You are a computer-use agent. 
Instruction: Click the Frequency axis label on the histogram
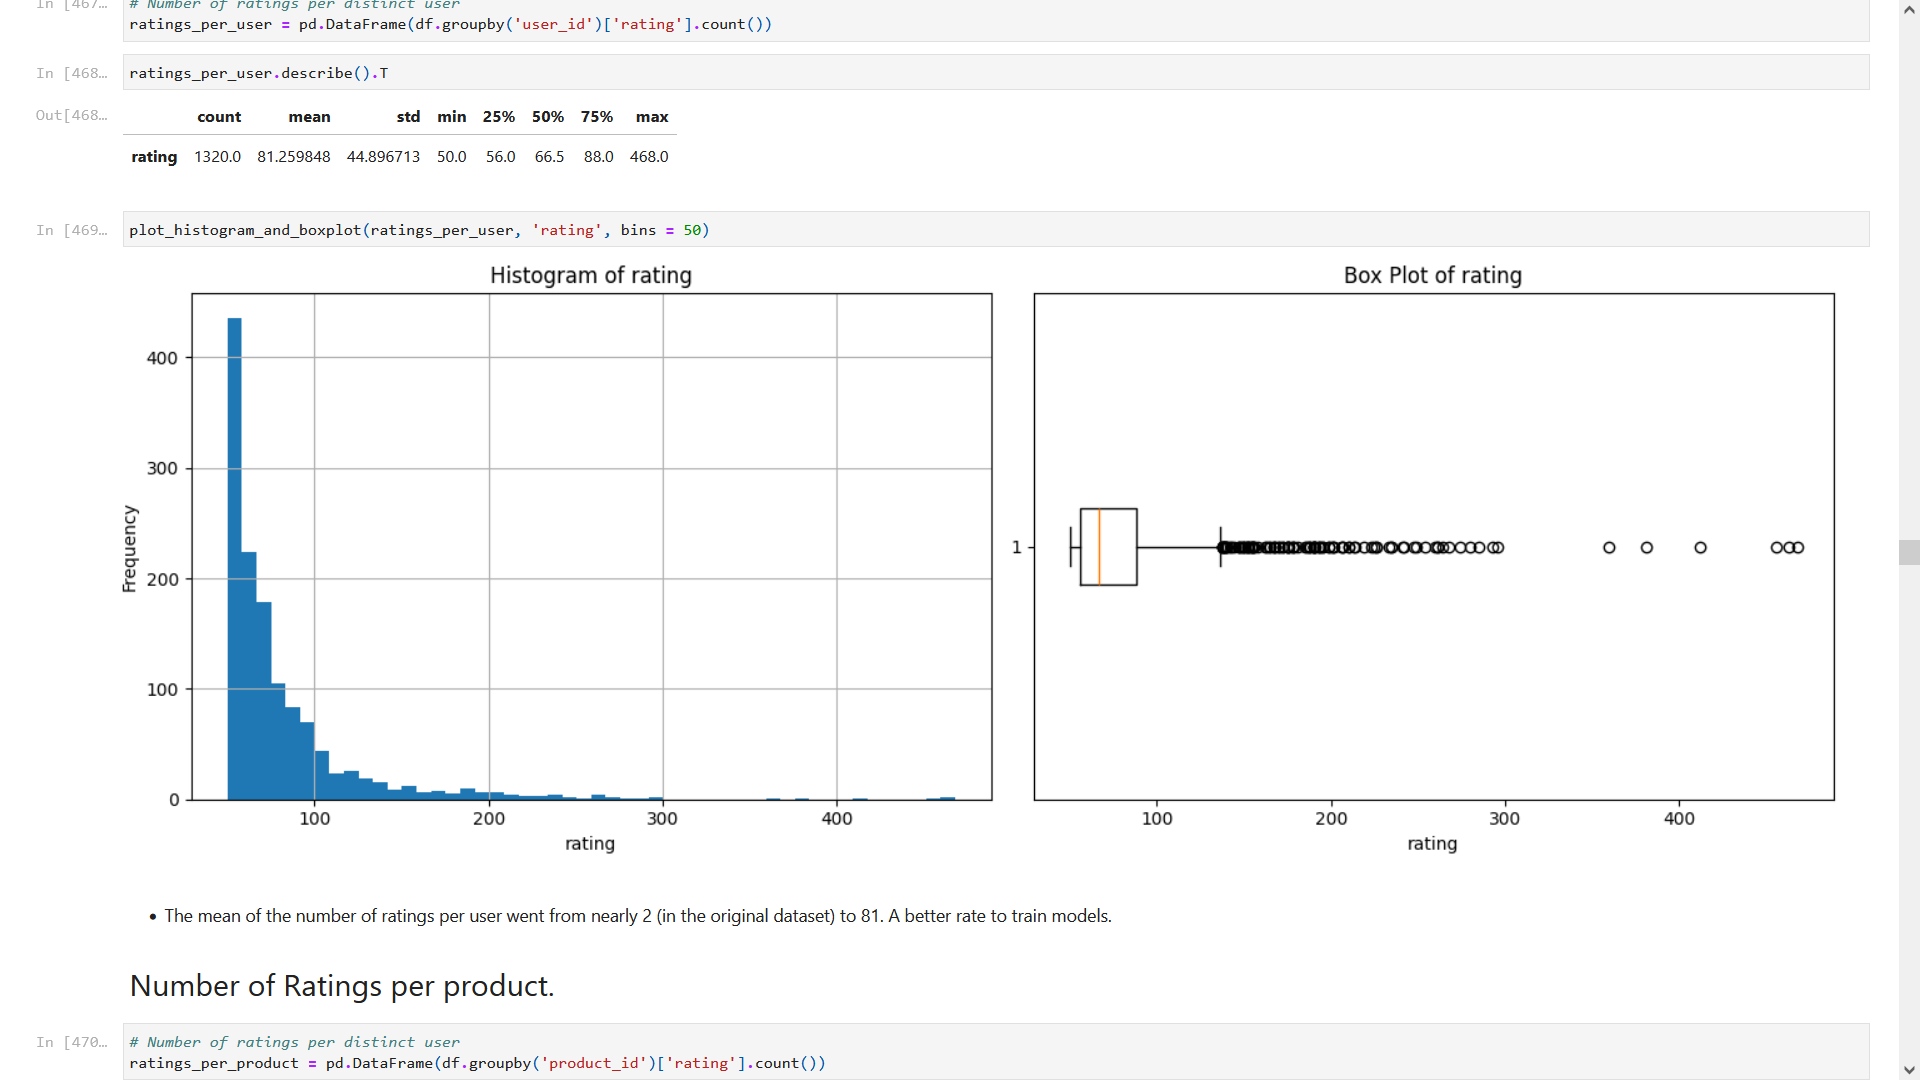pyautogui.click(x=129, y=545)
